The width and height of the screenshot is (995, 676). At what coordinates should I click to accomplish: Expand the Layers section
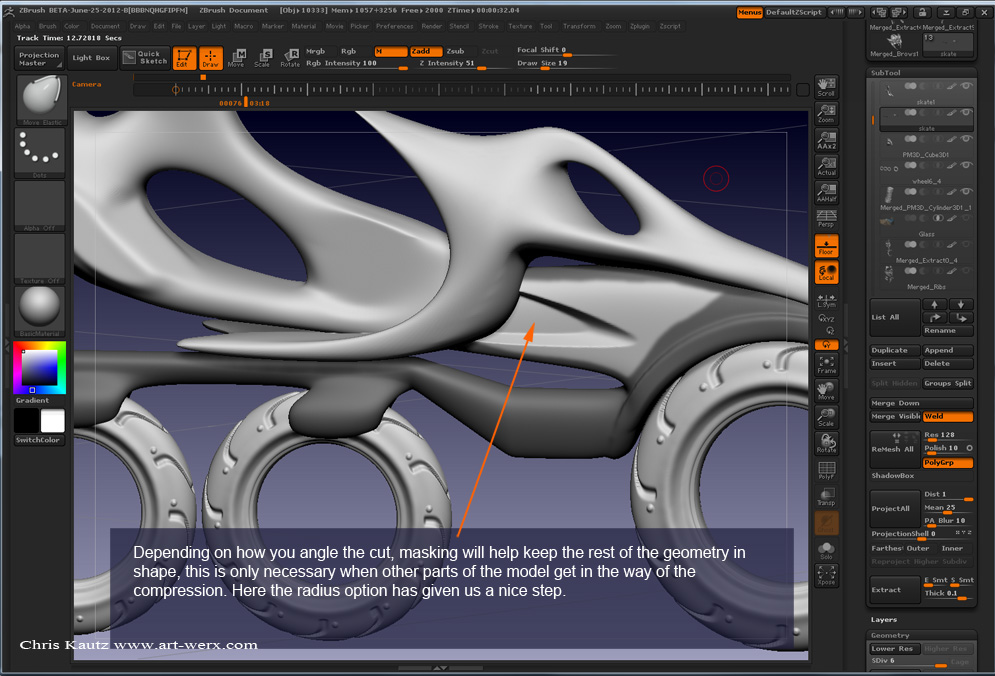884,620
